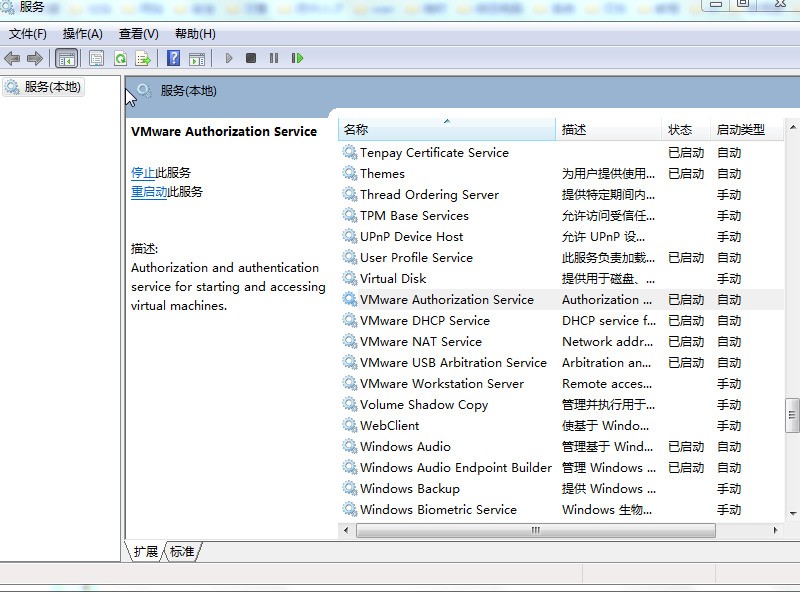The height and width of the screenshot is (592, 800).
Task: Select the UPnP Device Host row
Action: click(x=561, y=237)
